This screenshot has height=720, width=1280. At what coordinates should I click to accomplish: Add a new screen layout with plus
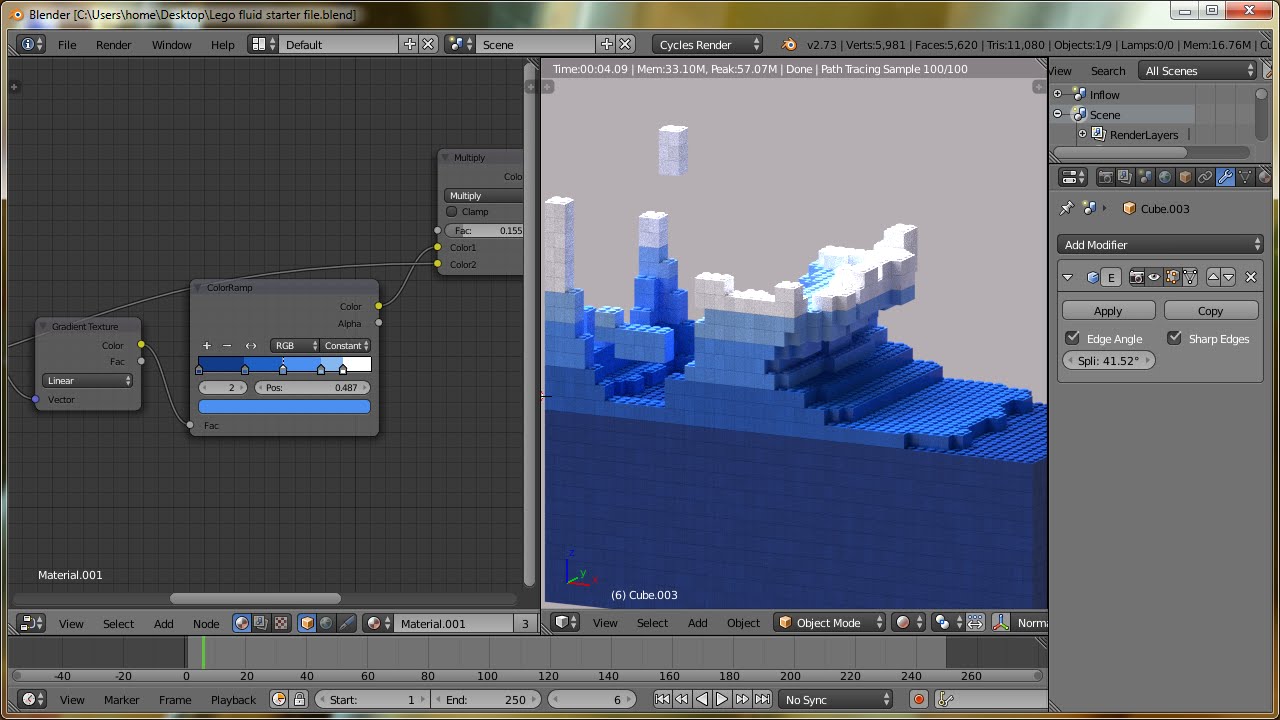tap(409, 44)
